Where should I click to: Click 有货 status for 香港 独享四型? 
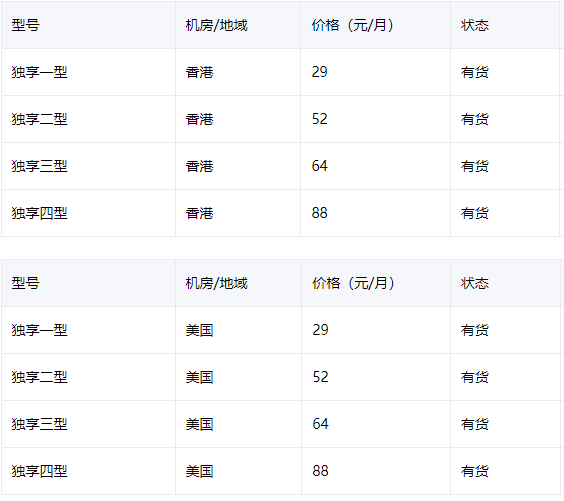tap(474, 213)
